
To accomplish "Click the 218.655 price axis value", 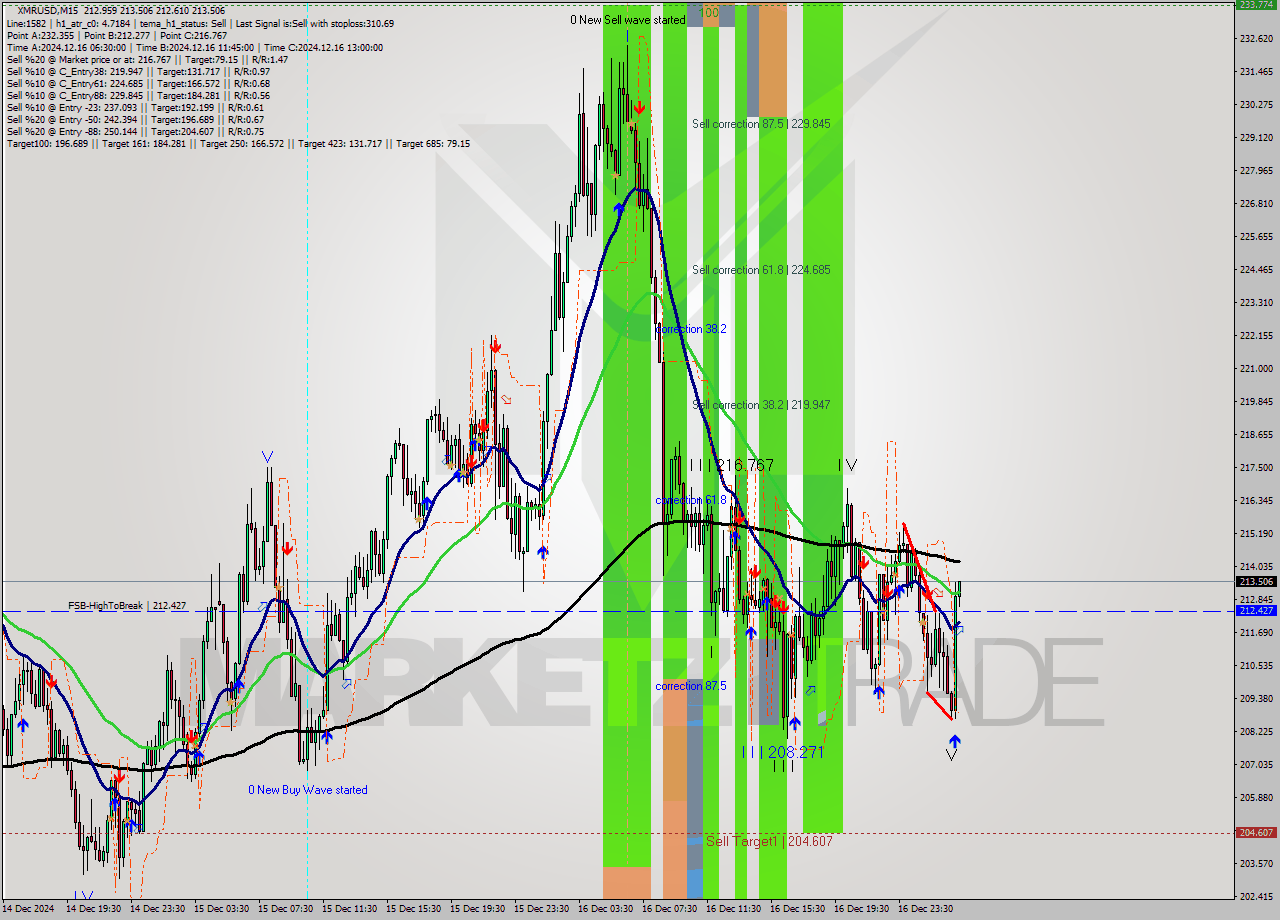I will 1255,435.
